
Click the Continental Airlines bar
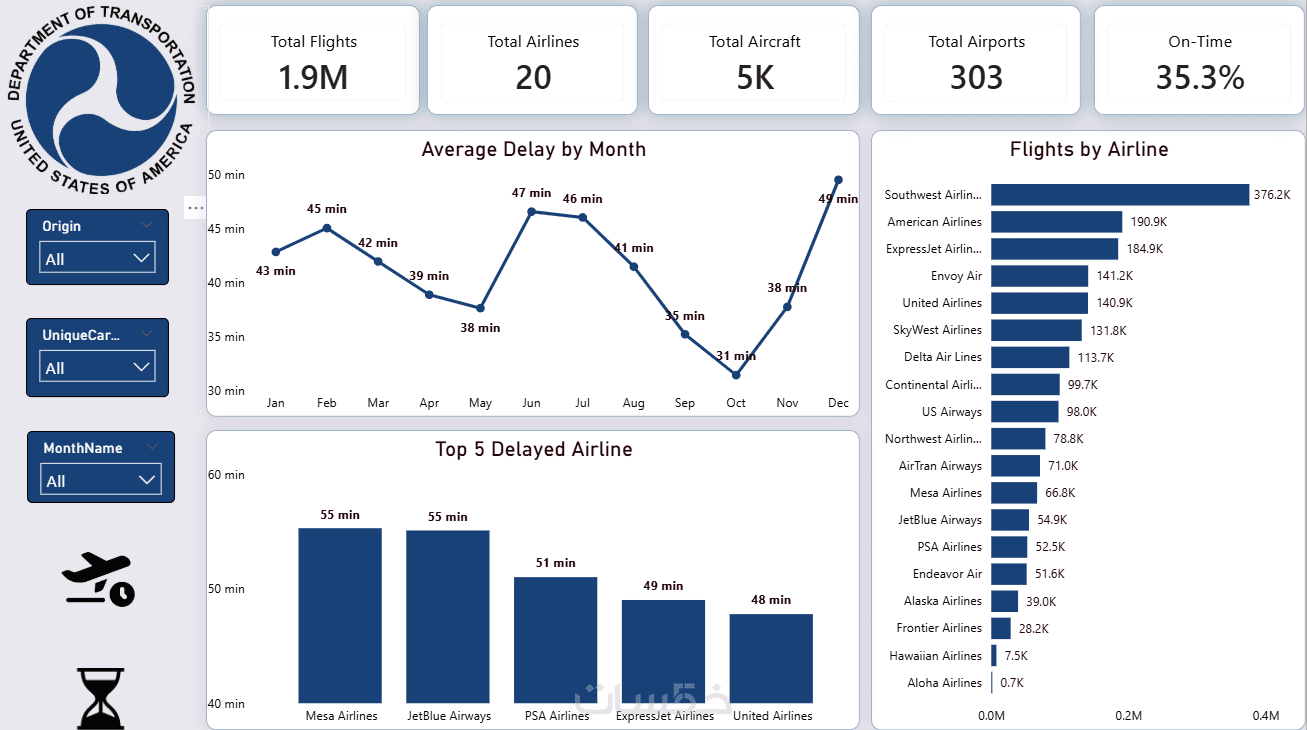(x=1025, y=385)
